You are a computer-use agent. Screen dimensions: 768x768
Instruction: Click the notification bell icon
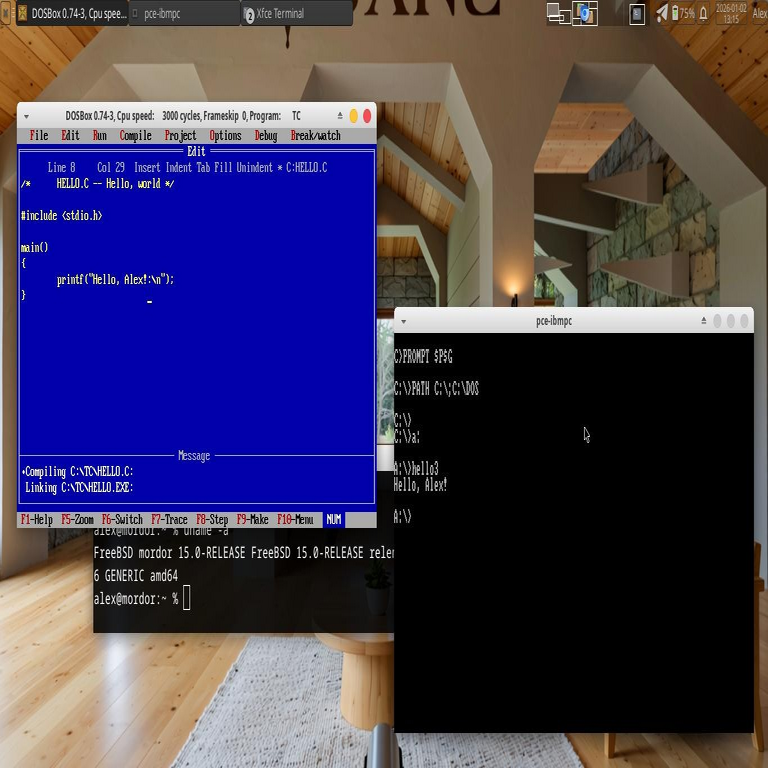(704, 13)
